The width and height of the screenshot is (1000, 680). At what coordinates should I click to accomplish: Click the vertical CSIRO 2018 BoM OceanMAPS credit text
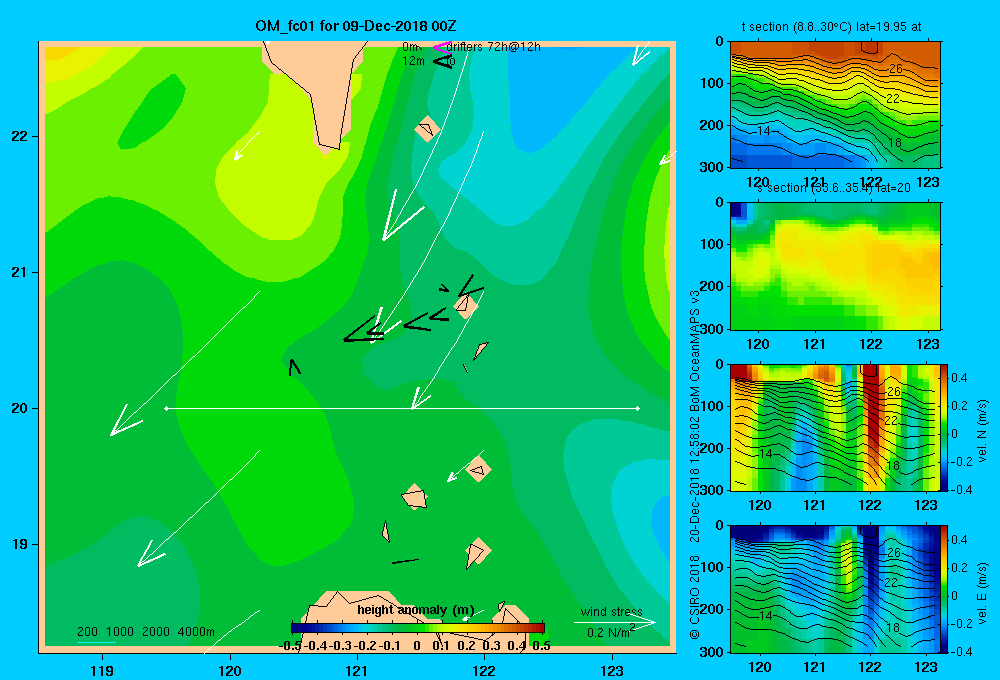[695, 464]
